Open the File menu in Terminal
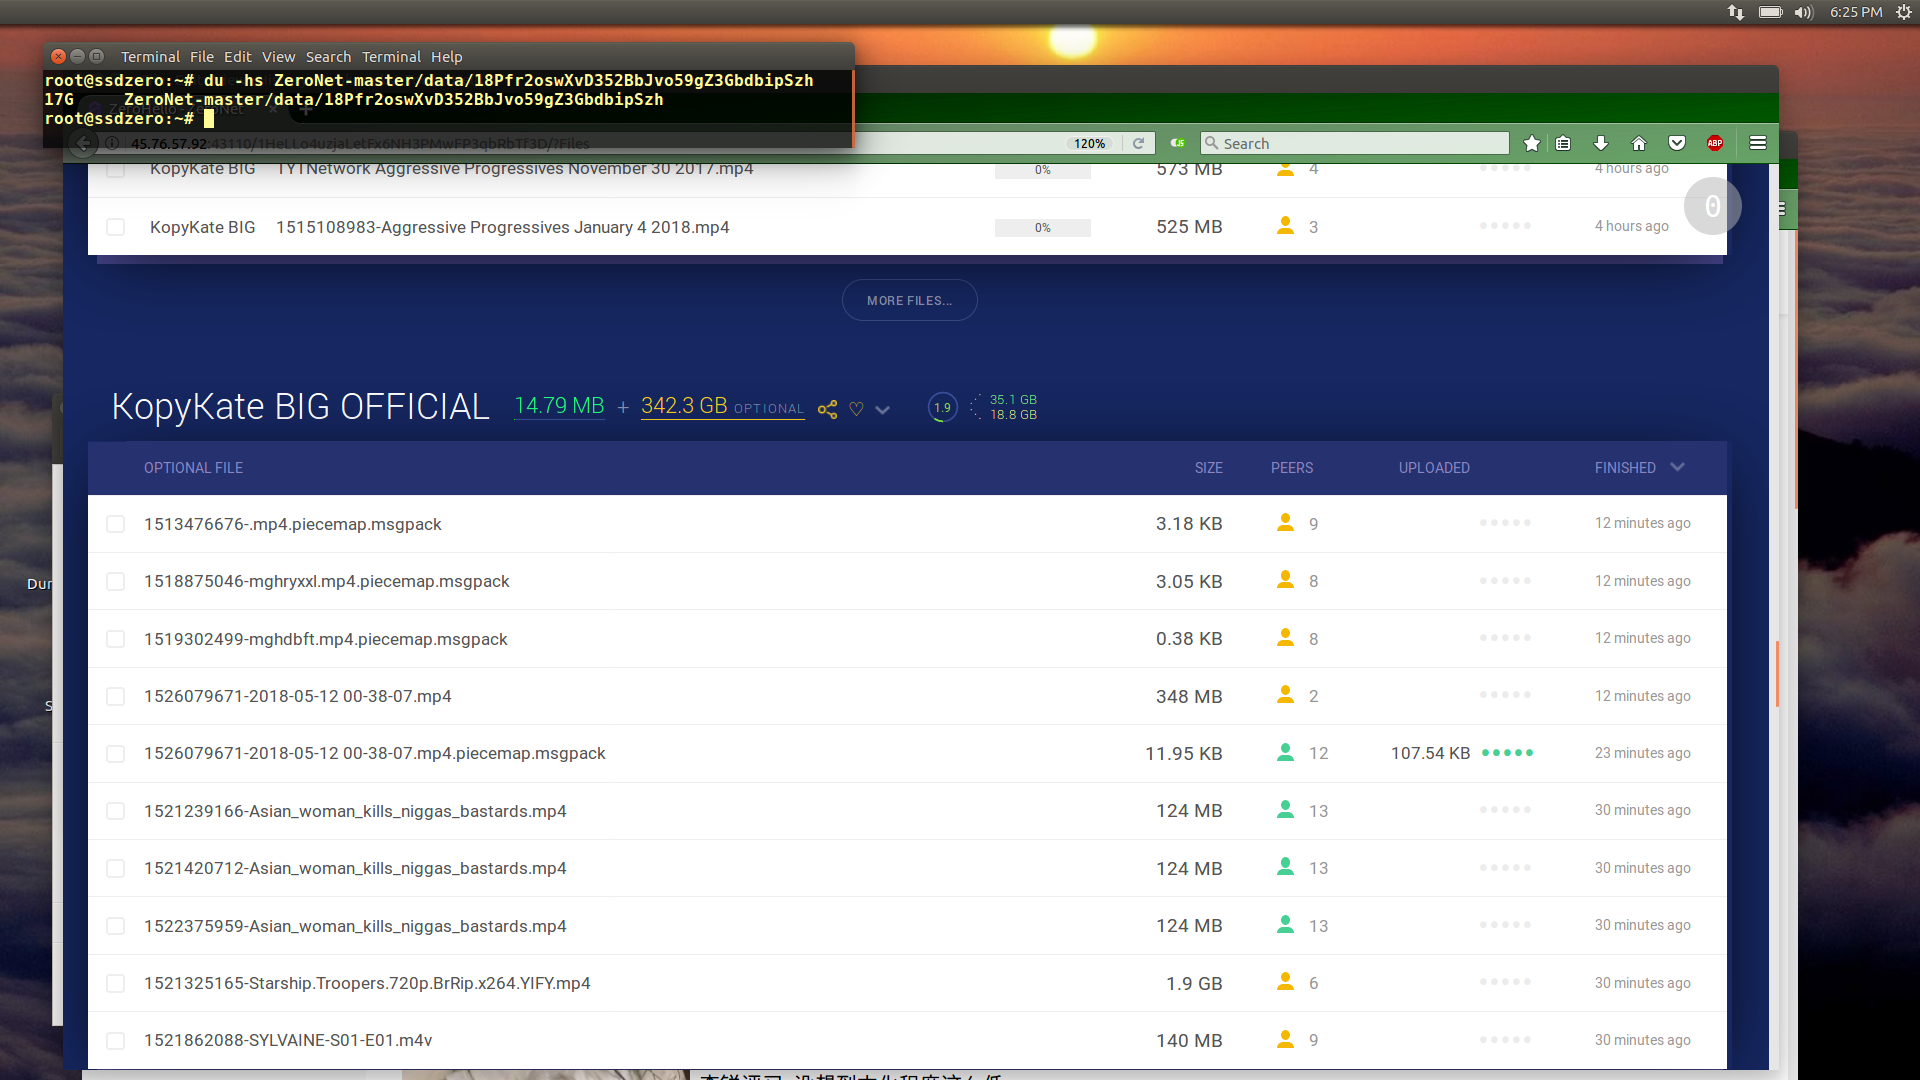1920x1080 pixels. [202, 57]
